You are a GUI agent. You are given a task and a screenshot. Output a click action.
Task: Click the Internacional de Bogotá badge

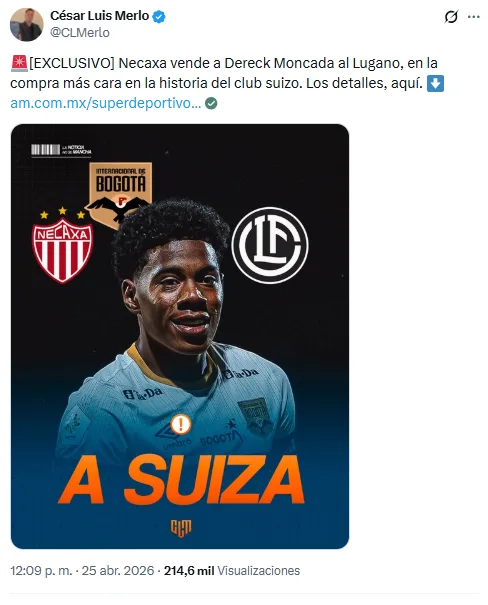click(120, 191)
